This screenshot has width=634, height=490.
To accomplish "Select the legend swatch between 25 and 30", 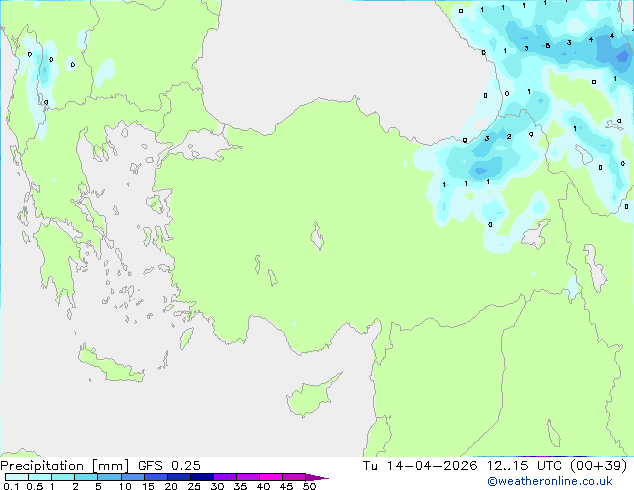I will pos(201,477).
